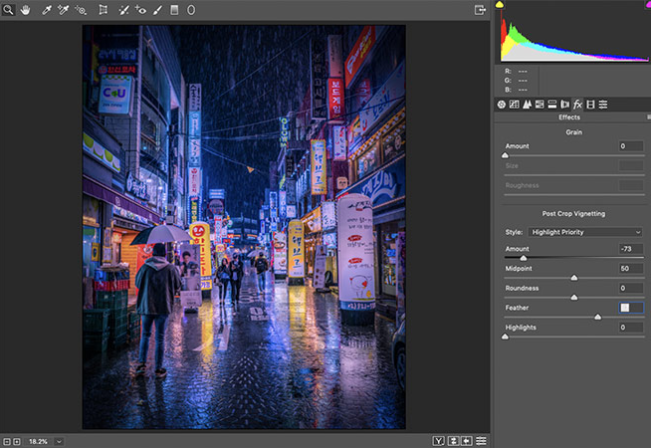Open the Basic panel tab
The image size is (651, 448).
click(x=502, y=105)
